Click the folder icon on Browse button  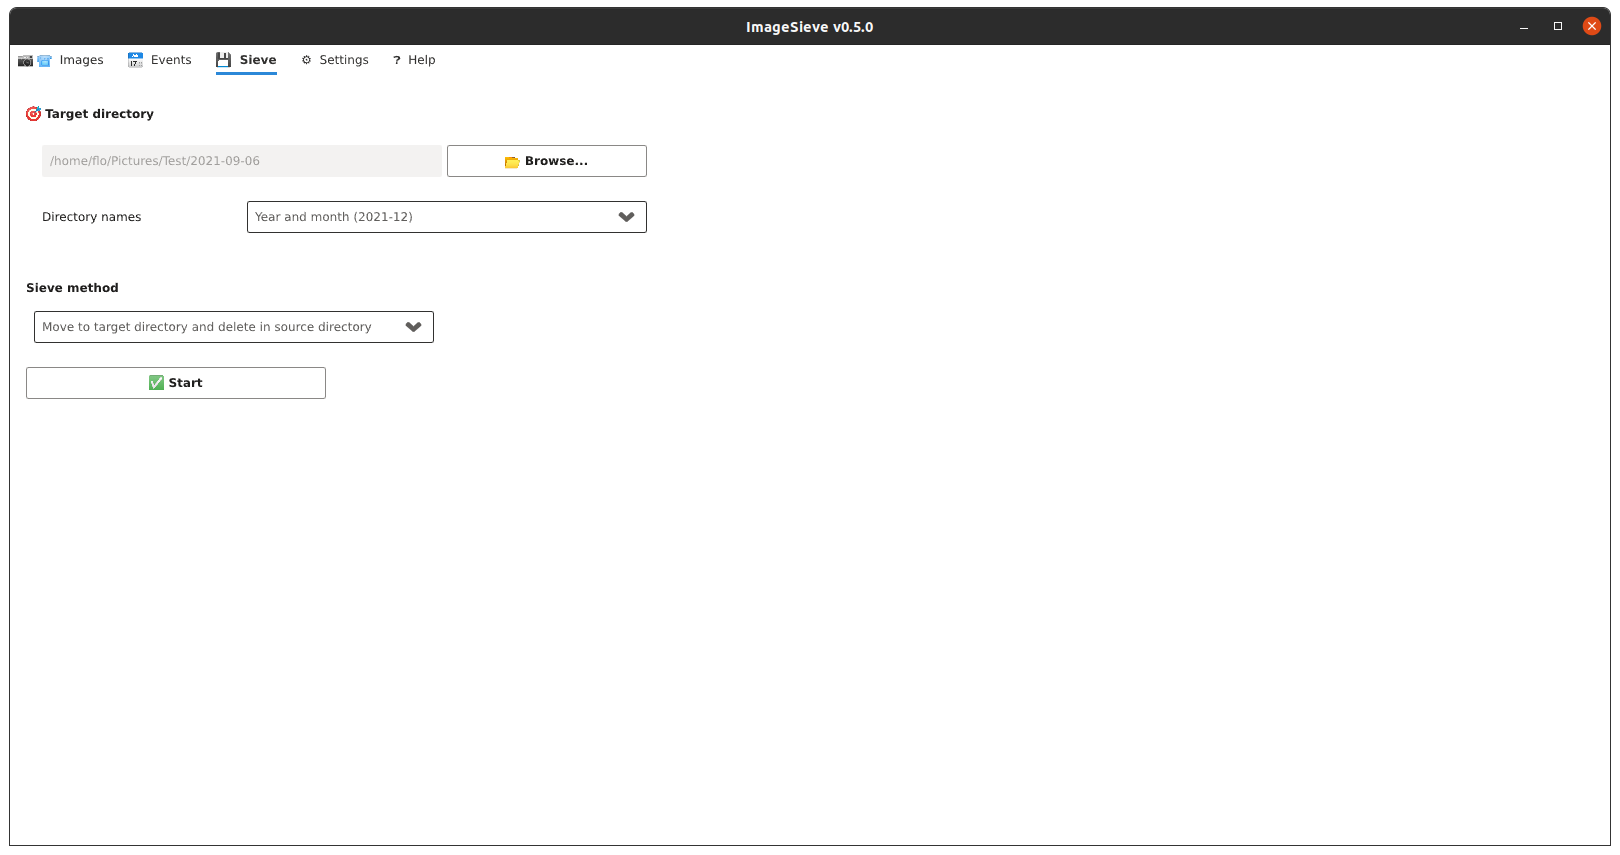tap(512, 161)
